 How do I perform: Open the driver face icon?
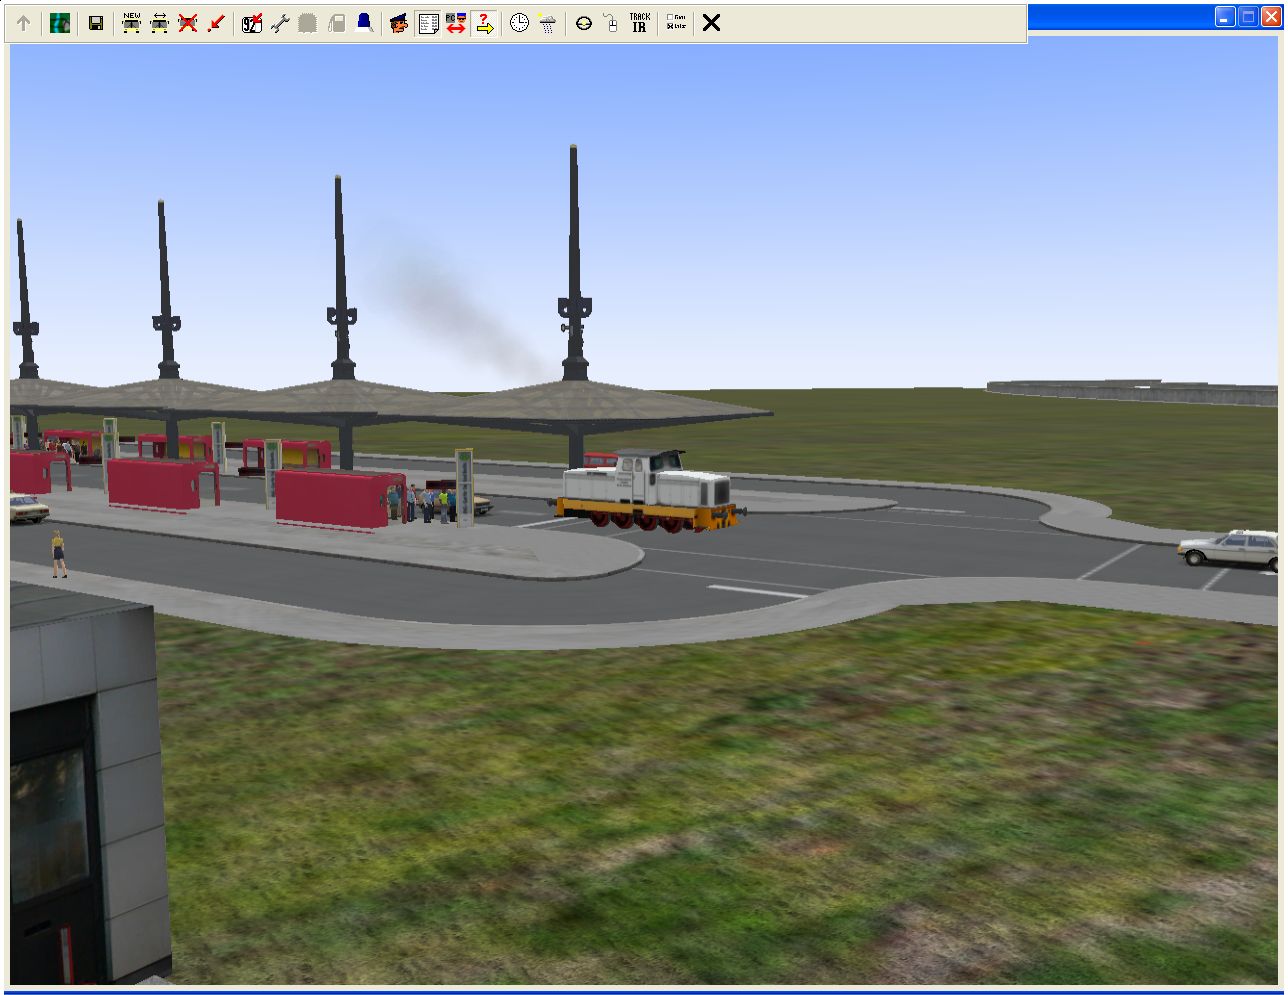399,23
